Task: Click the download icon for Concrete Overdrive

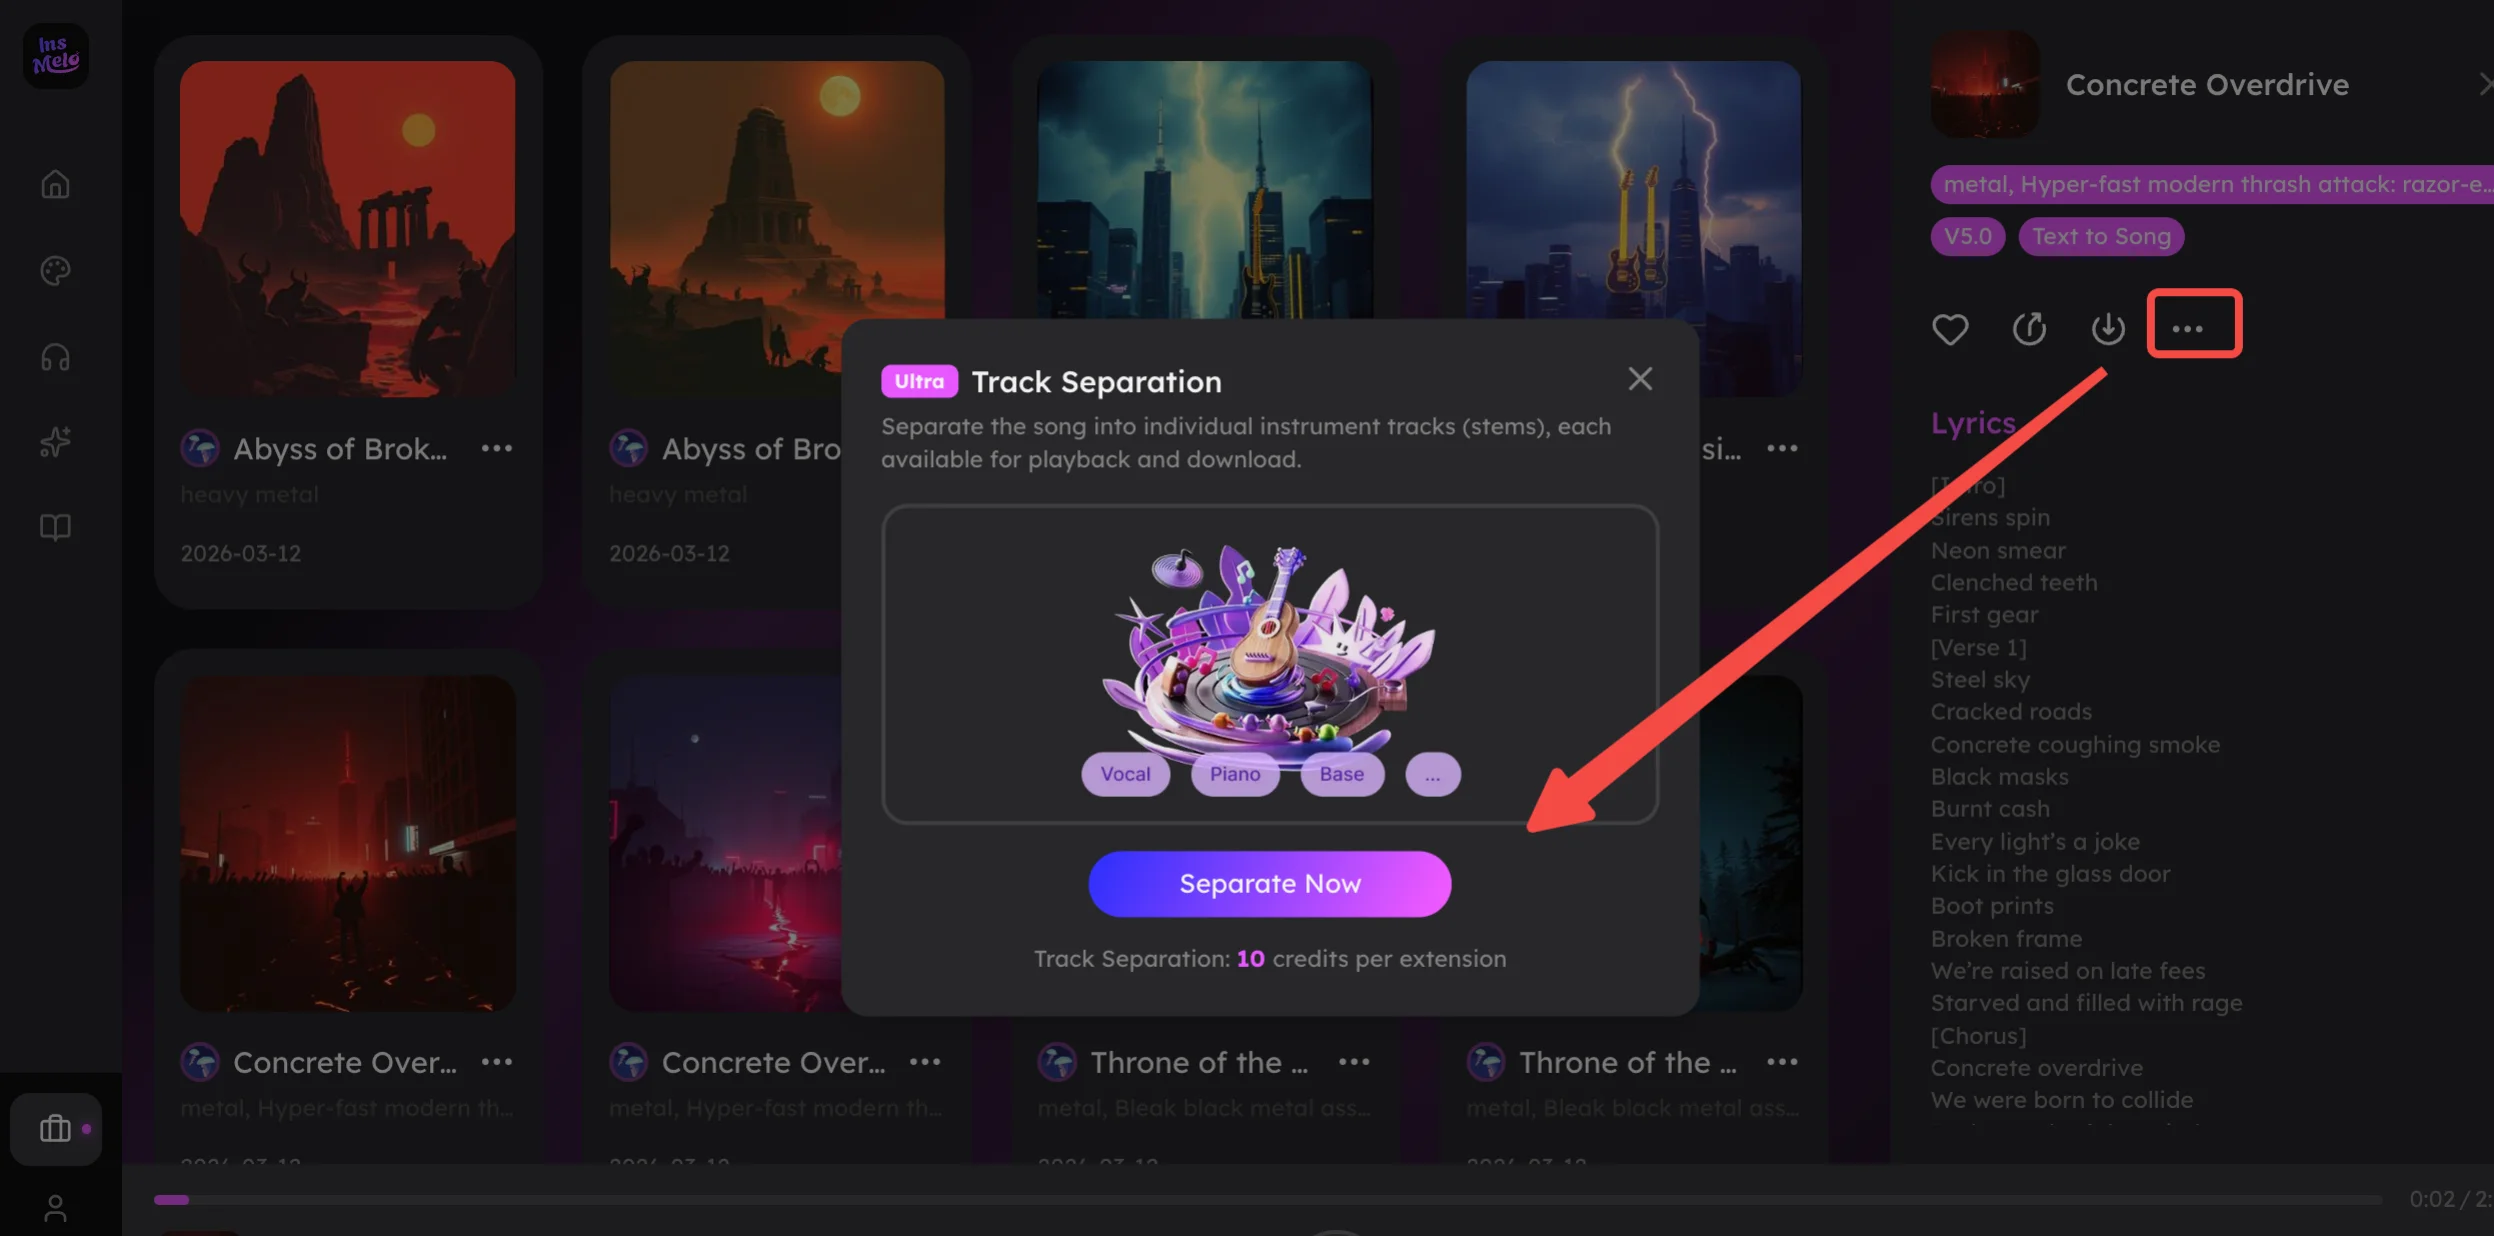Action: click(2107, 329)
